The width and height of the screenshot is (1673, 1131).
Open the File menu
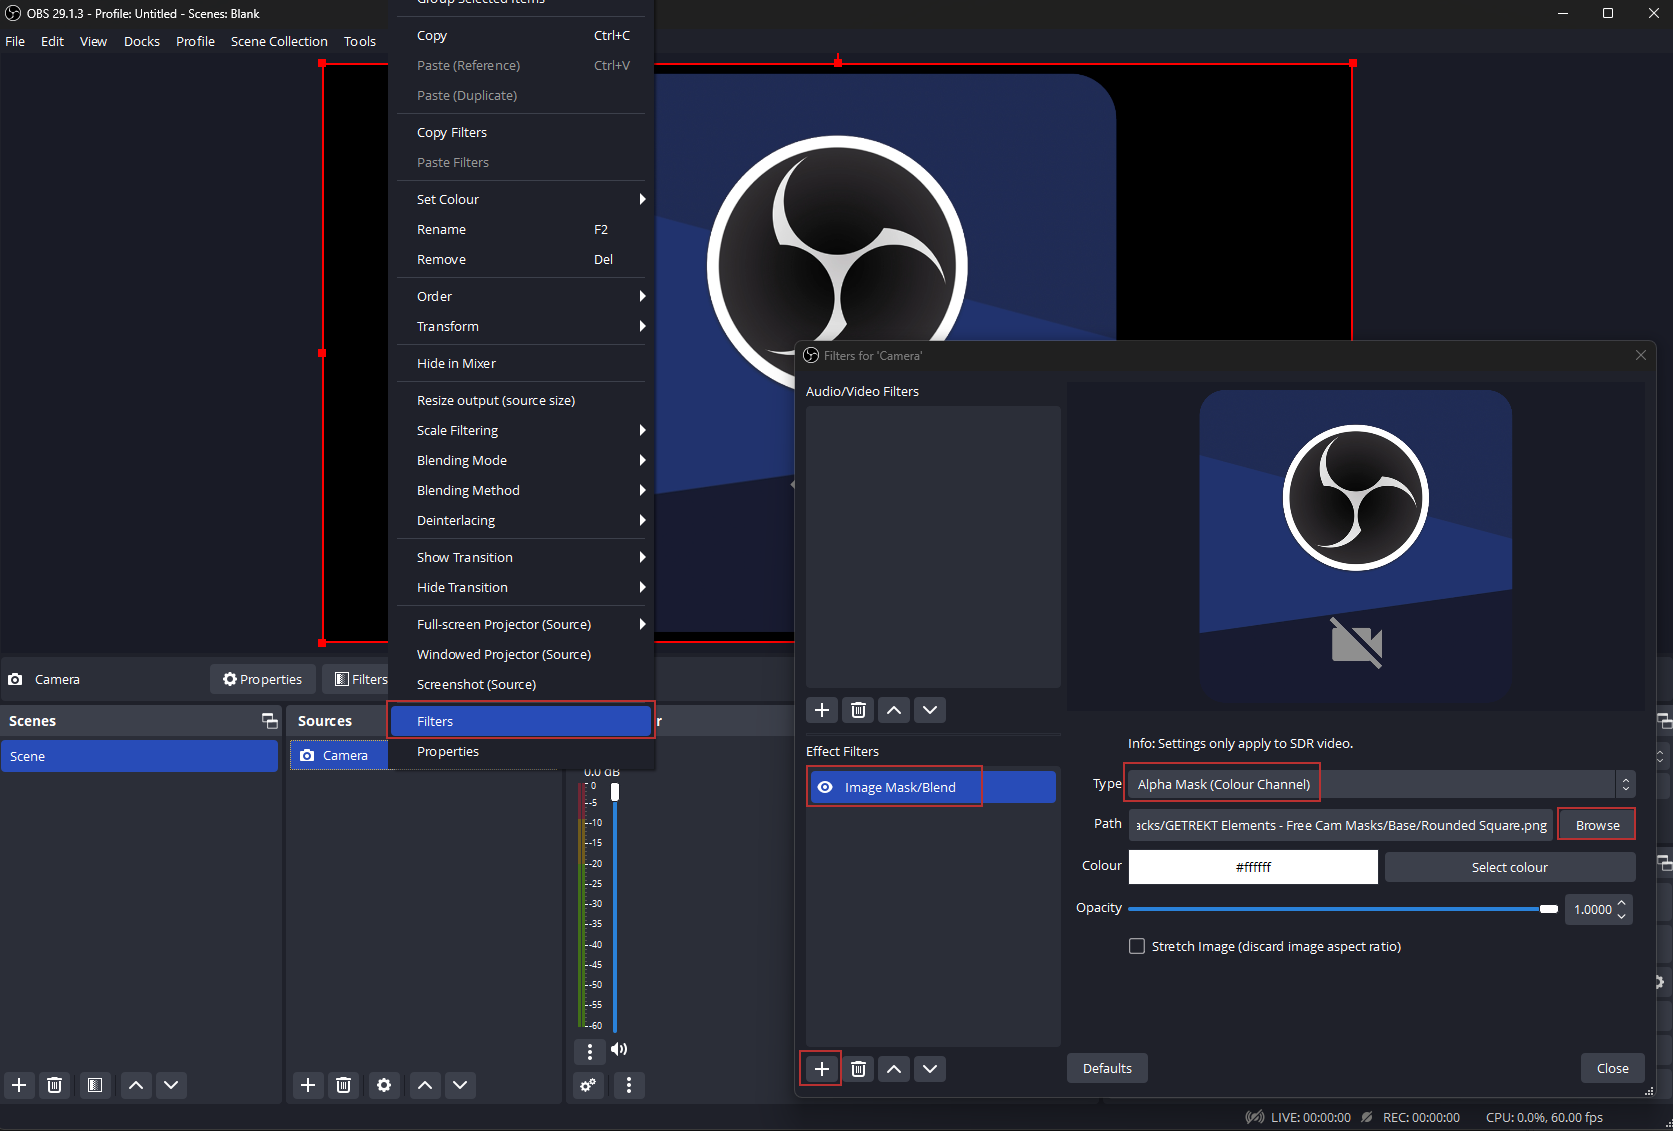[15, 41]
